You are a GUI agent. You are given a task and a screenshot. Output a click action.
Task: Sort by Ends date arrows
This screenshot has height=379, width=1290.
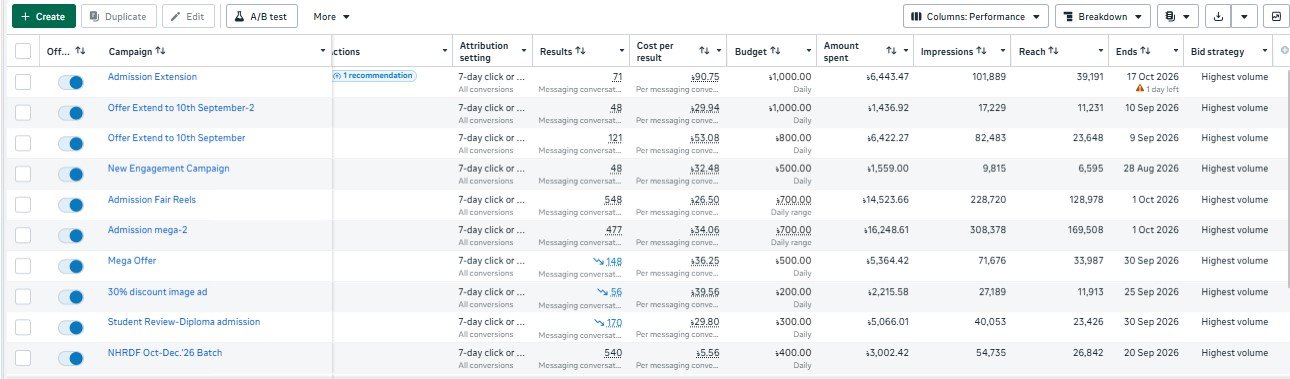(1146, 51)
